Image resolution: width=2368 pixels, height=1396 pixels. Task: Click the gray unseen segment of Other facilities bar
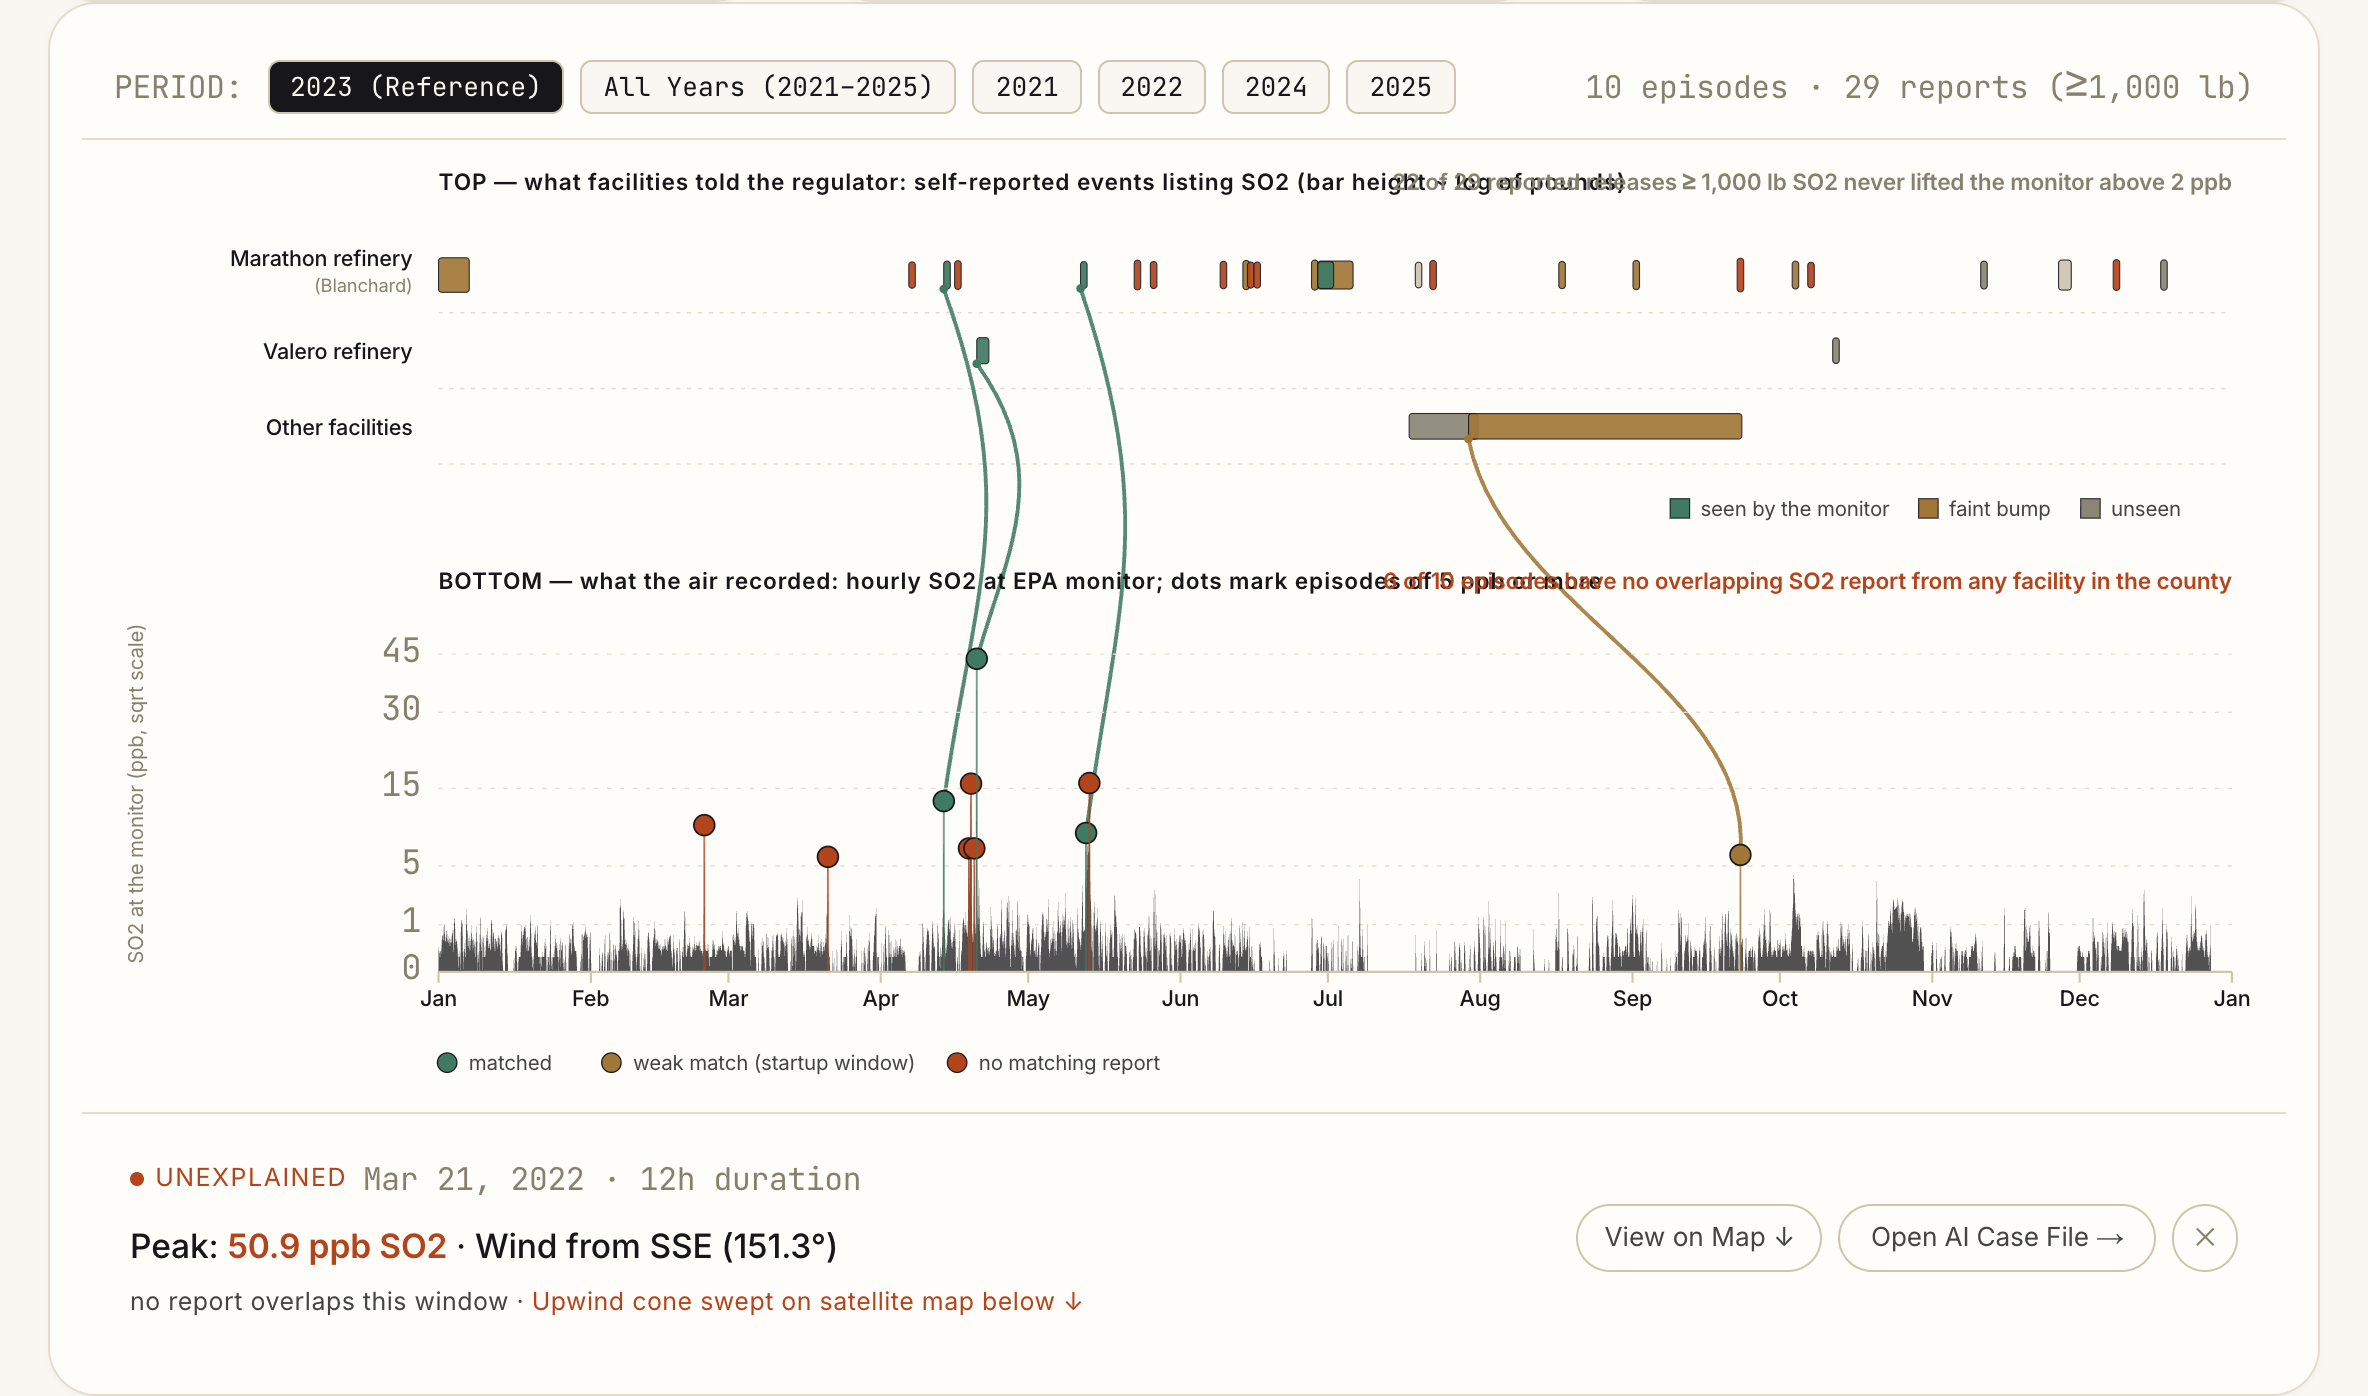click(1438, 426)
